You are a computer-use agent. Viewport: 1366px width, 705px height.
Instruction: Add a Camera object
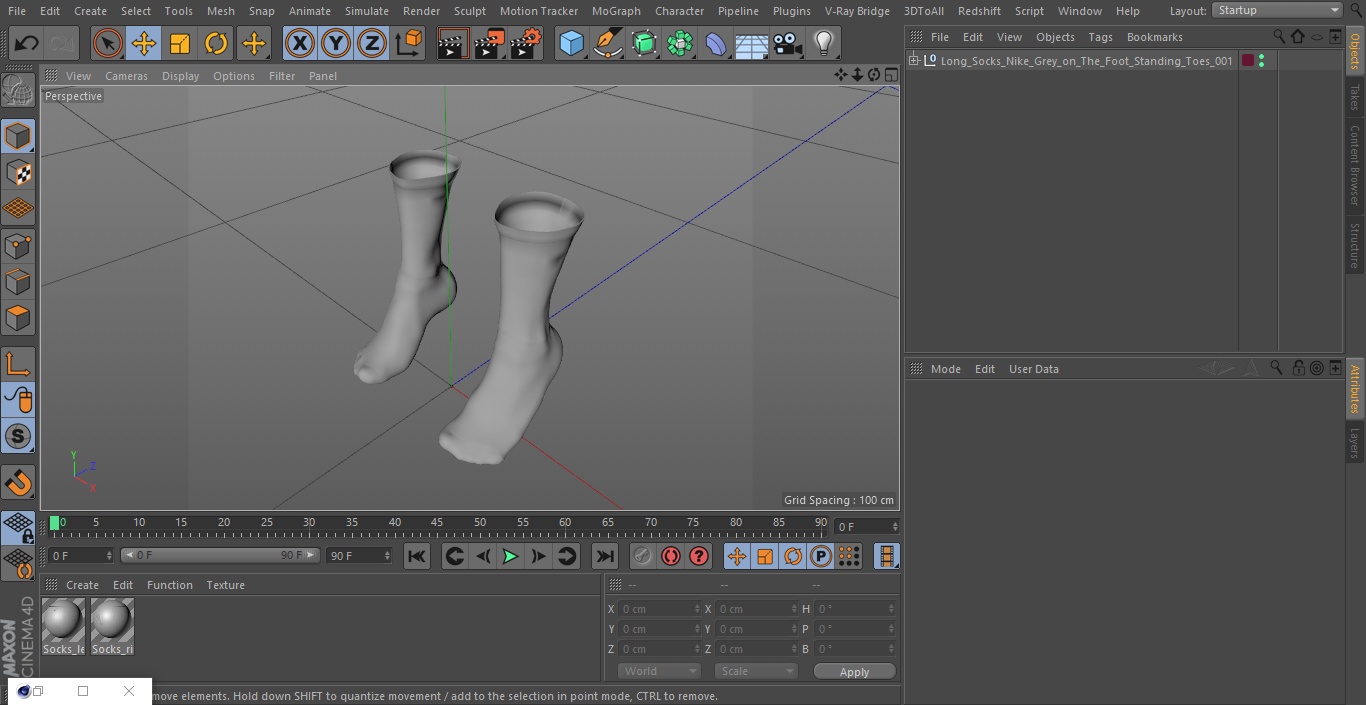click(x=787, y=43)
